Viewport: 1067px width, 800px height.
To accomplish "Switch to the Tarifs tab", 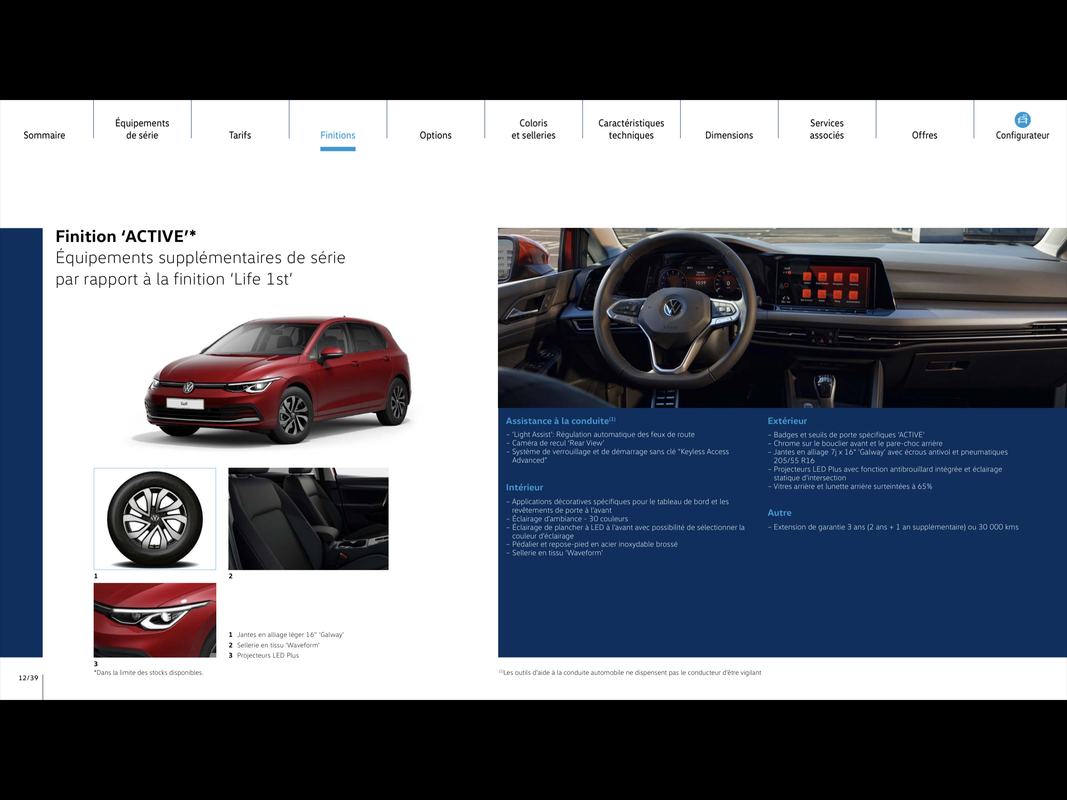I will 240,135.
